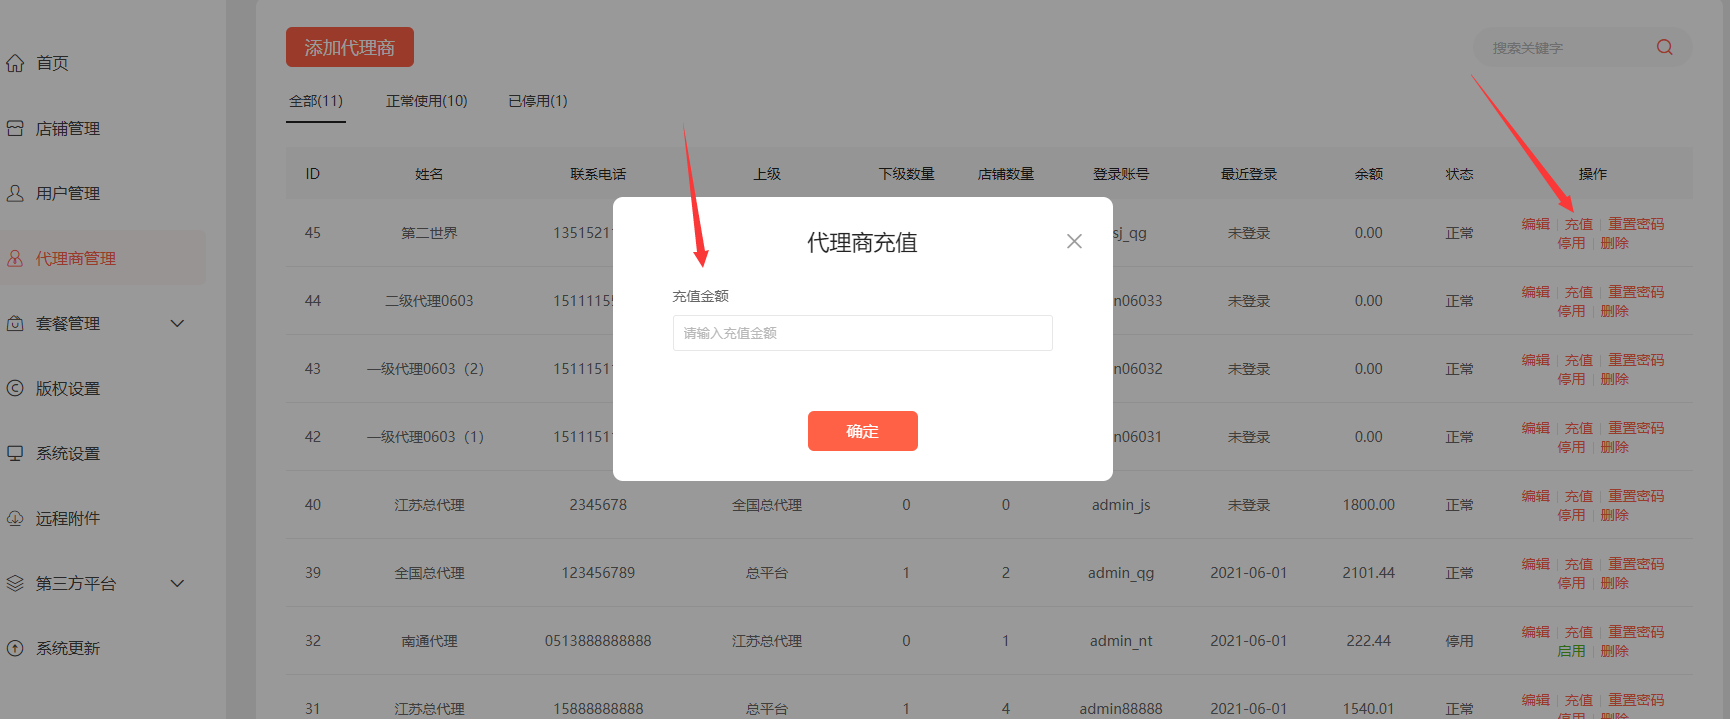Click the 添加代理商 button
Screen dimensions: 1730x719
tap(349, 47)
